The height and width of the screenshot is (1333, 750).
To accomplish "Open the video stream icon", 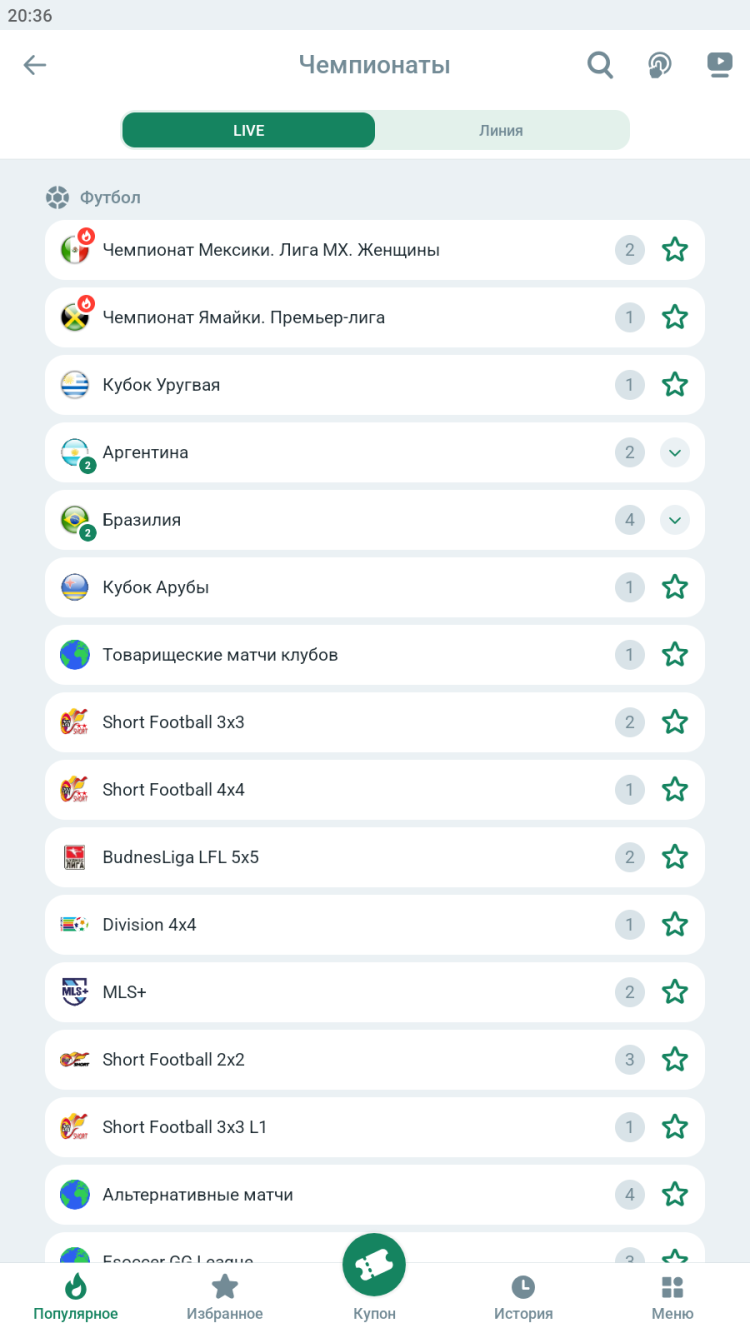I will 720,65.
